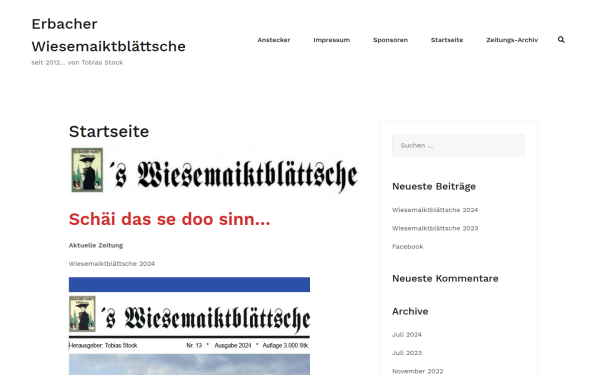Focus the Suchen search field in sidebar
Screen dimensions: 600x375
coord(458,145)
